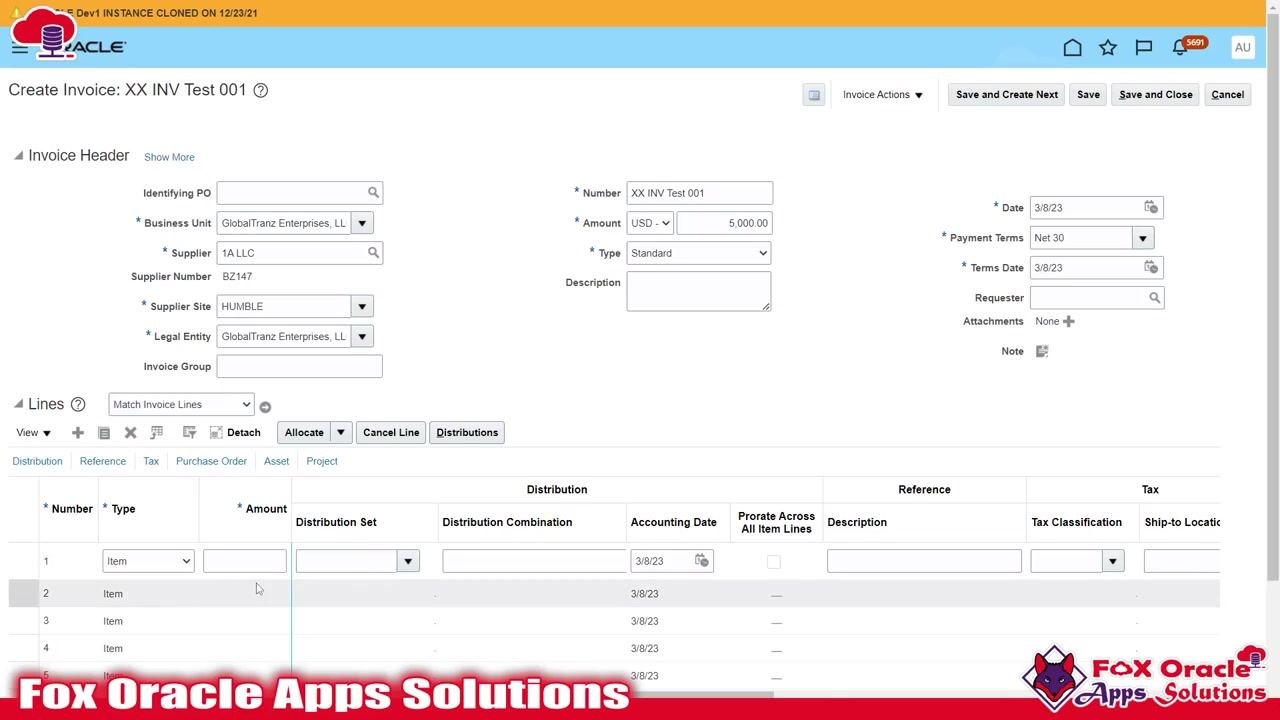
Task: Click the go arrow beside Match Invoice Lines
Action: [x=265, y=406]
